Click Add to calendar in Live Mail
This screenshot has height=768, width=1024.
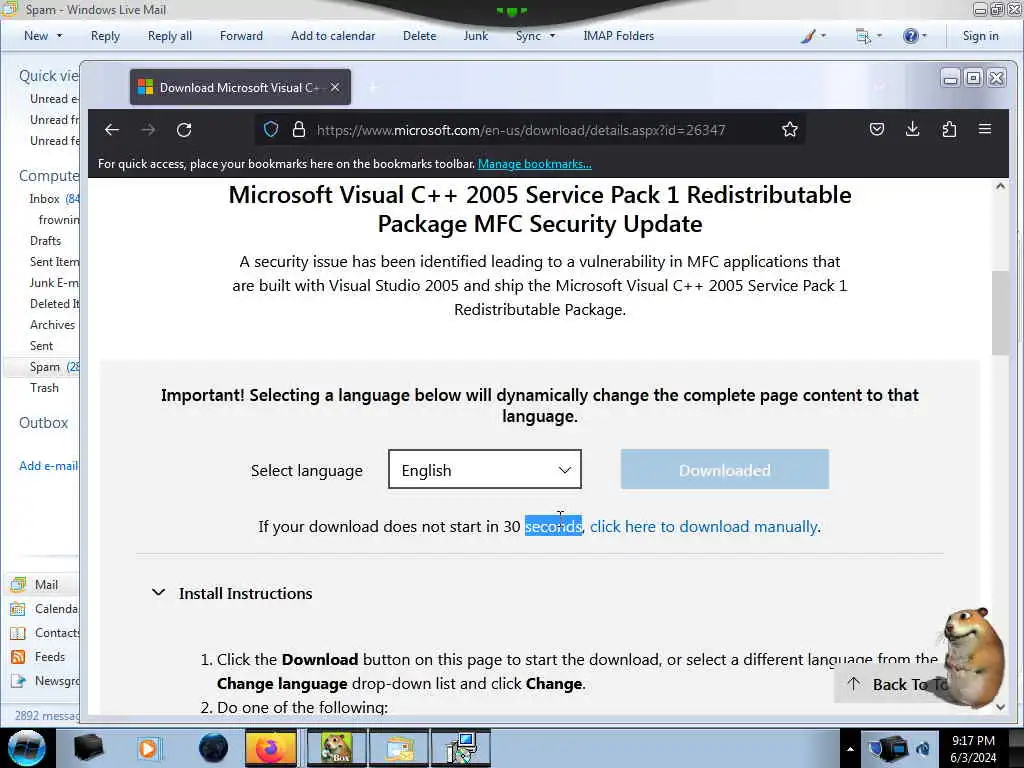coord(333,36)
